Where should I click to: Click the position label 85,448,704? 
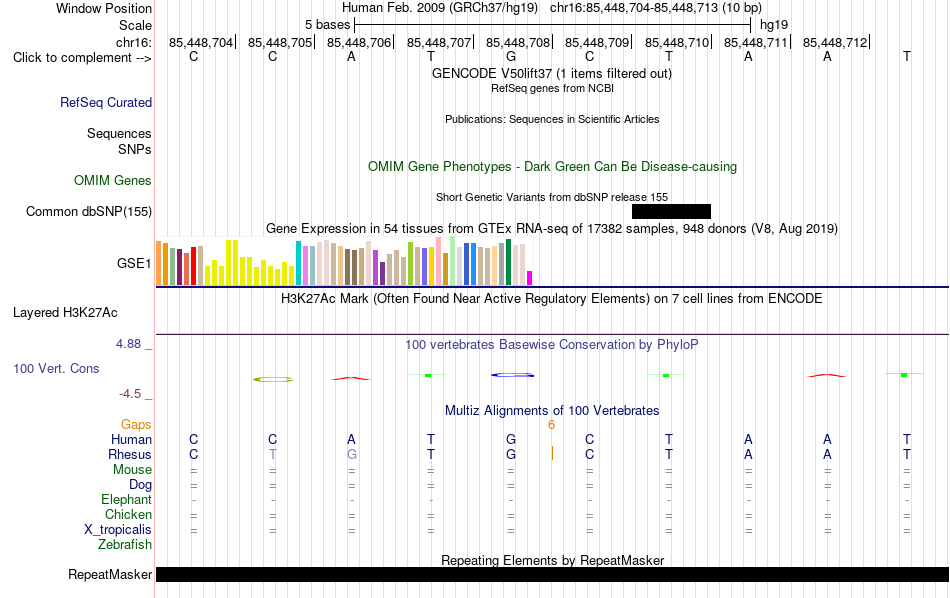(x=201, y=42)
